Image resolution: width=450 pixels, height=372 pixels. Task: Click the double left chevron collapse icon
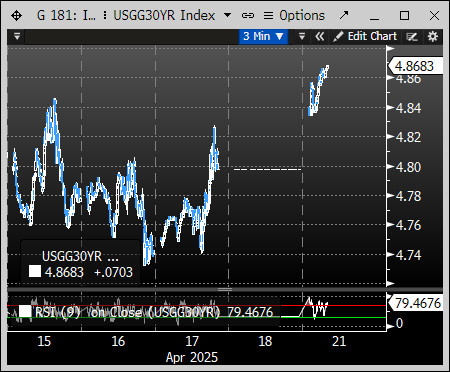[x=319, y=36]
